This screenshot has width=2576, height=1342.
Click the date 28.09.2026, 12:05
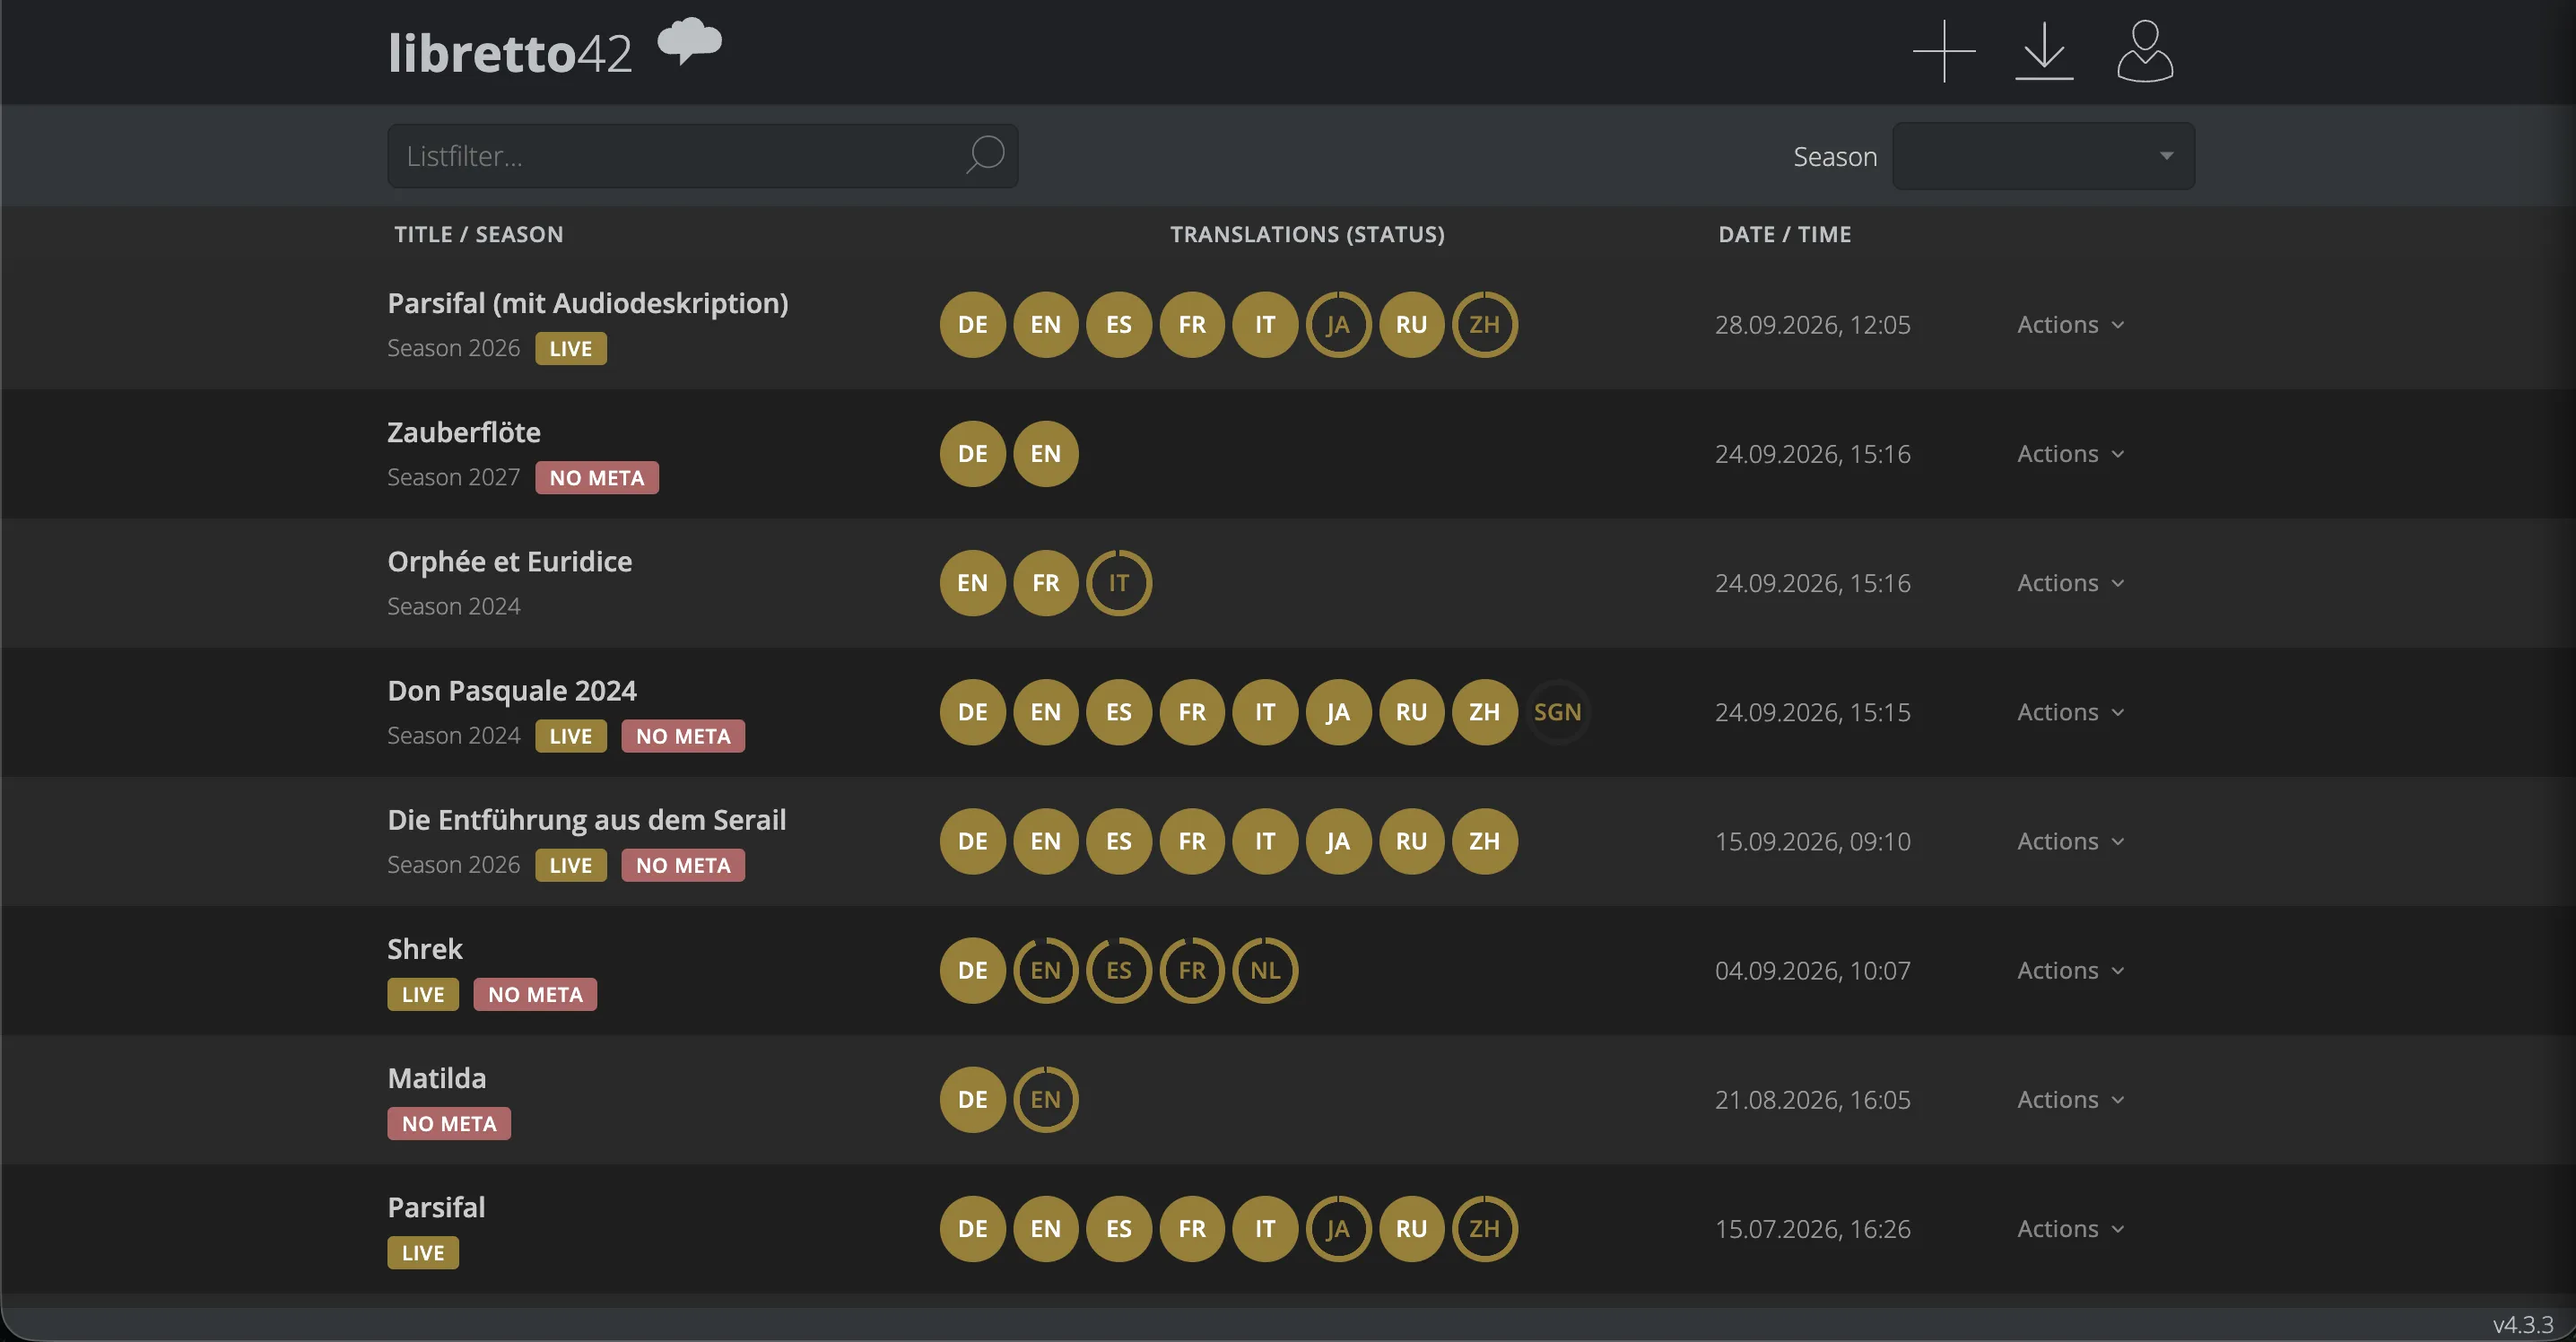[x=1813, y=324]
